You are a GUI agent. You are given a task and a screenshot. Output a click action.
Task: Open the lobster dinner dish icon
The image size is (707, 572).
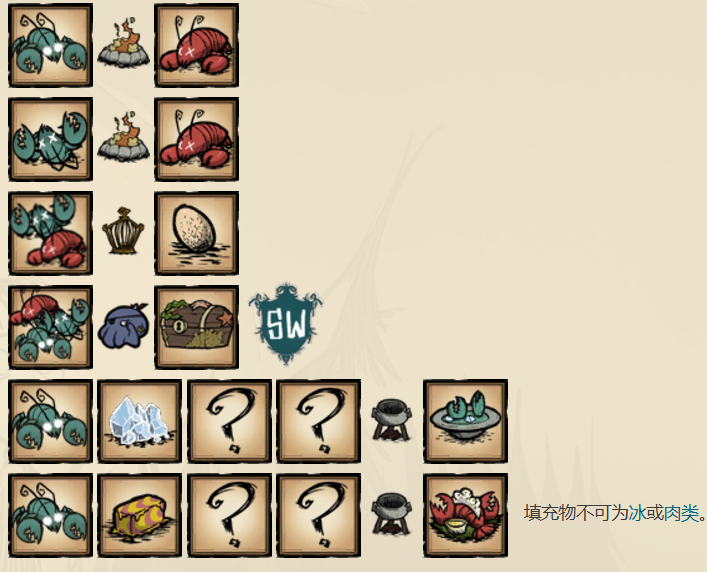466,515
